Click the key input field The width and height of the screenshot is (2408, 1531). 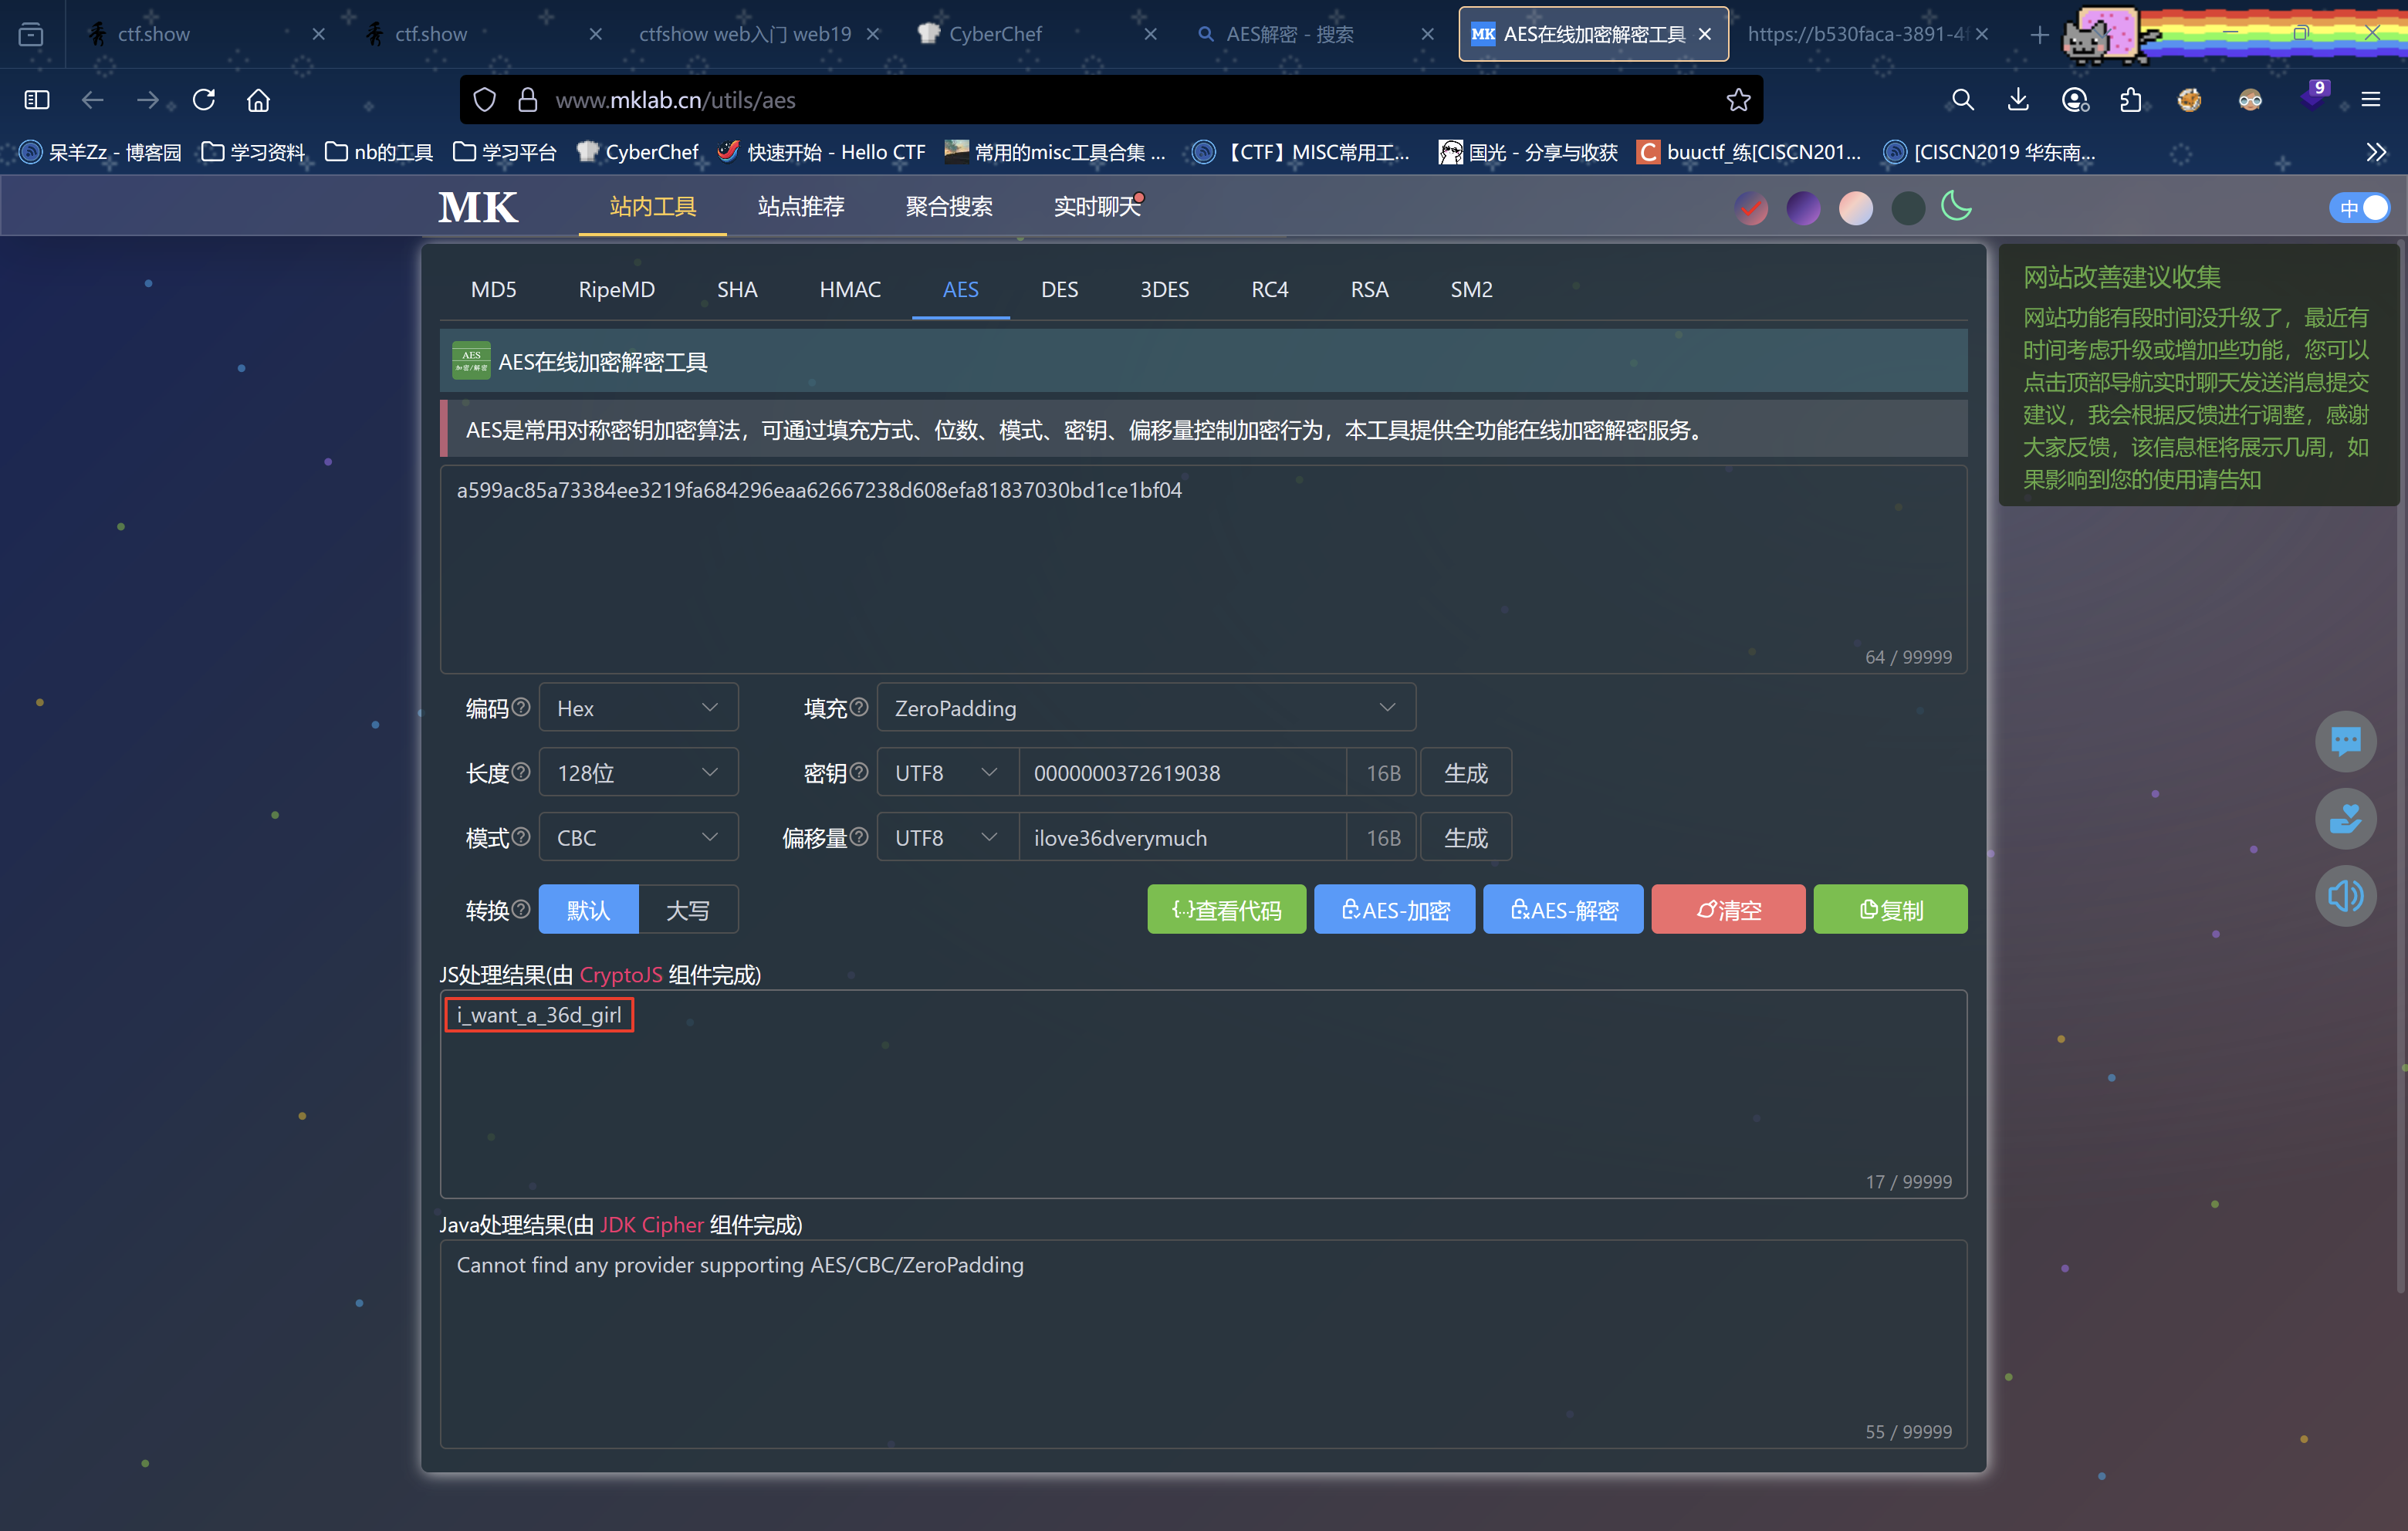pyautogui.click(x=1181, y=773)
